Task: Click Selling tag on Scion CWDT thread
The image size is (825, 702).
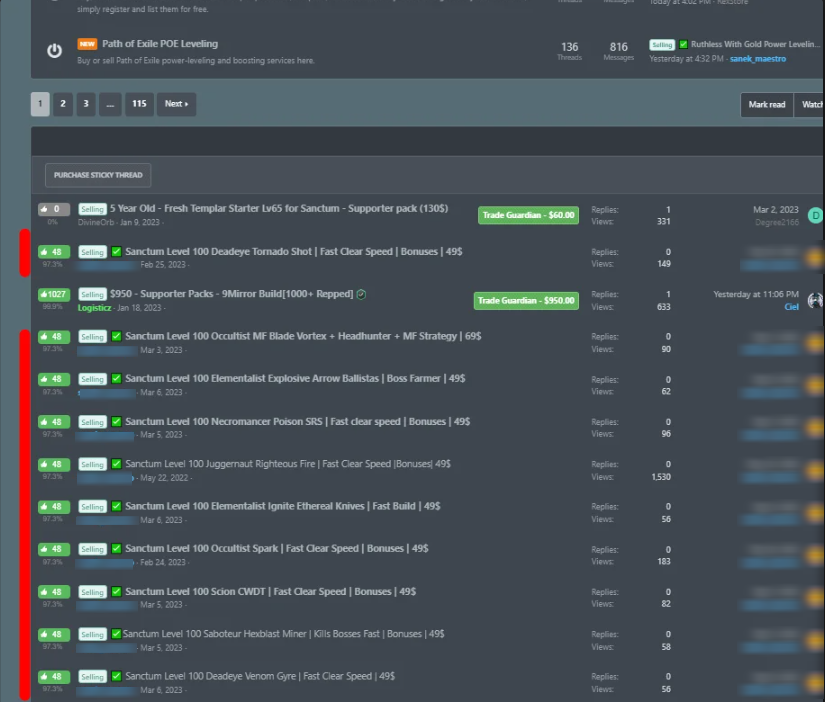Action: 93,592
